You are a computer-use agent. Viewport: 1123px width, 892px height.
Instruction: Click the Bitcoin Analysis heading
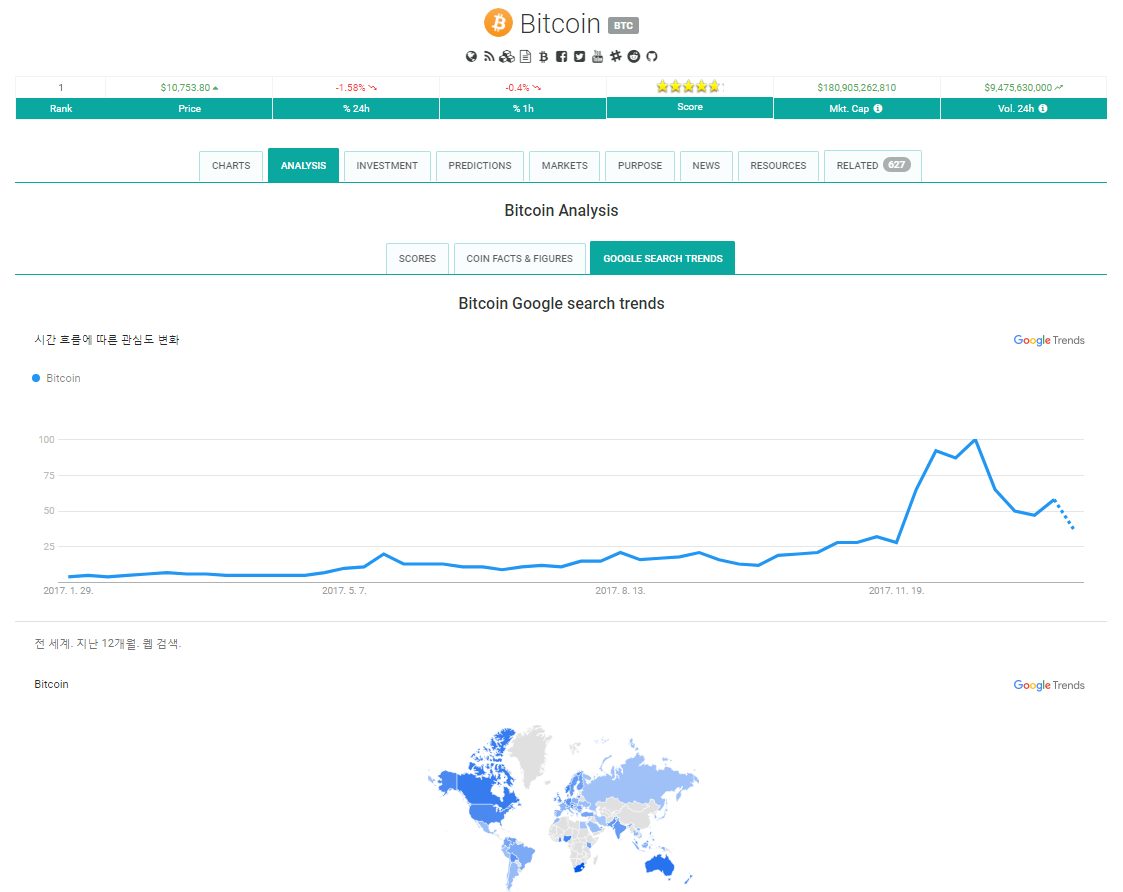[561, 211]
